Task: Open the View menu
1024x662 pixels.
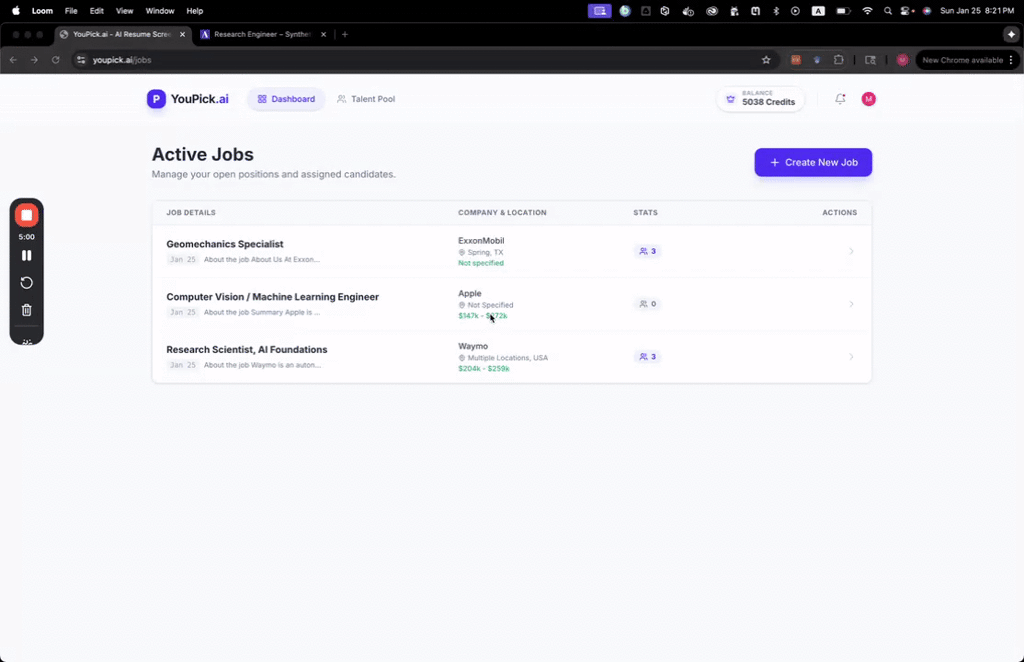Action: [x=124, y=11]
